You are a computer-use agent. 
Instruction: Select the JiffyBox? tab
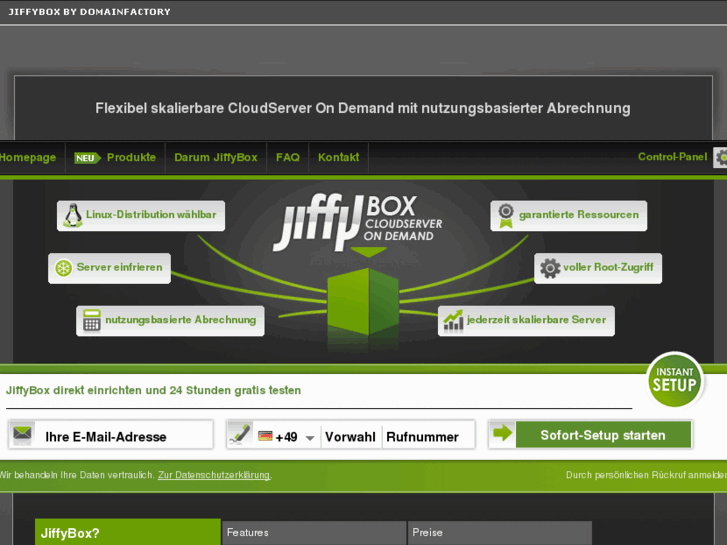pos(128,532)
